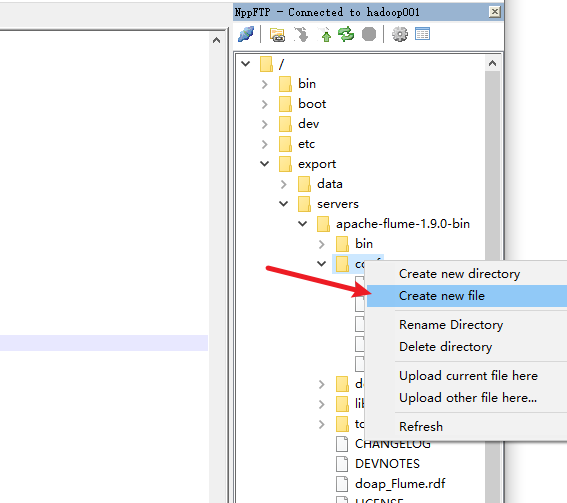This screenshot has width=567, height=503.
Task: Click the download file toolbar icon
Action: (x=301, y=35)
